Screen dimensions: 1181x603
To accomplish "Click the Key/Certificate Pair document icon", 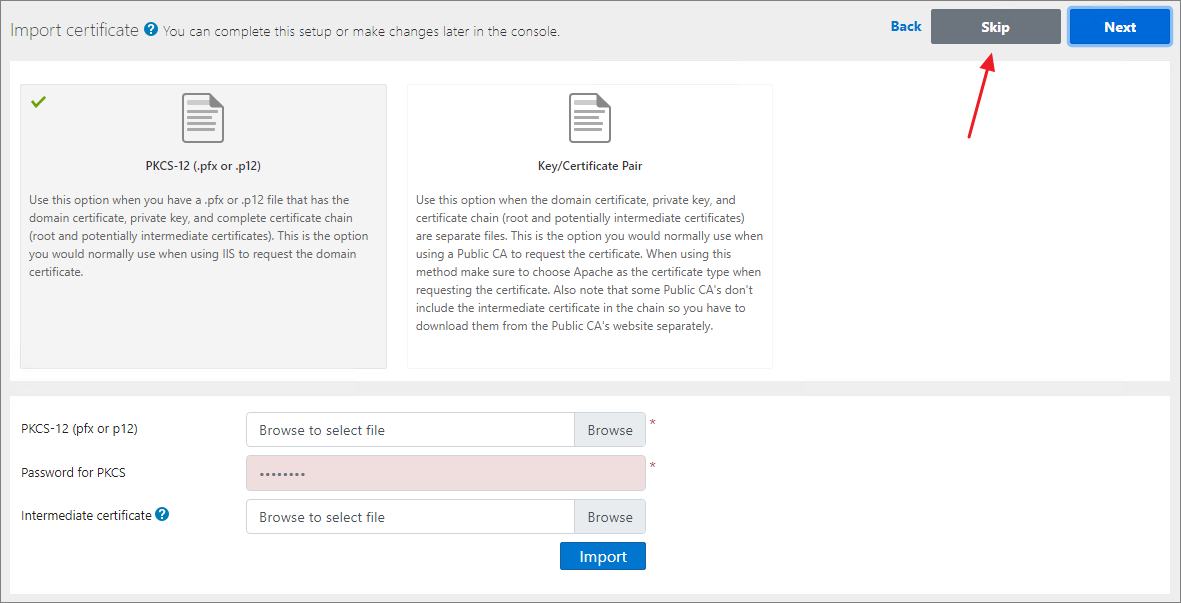I will 590,118.
